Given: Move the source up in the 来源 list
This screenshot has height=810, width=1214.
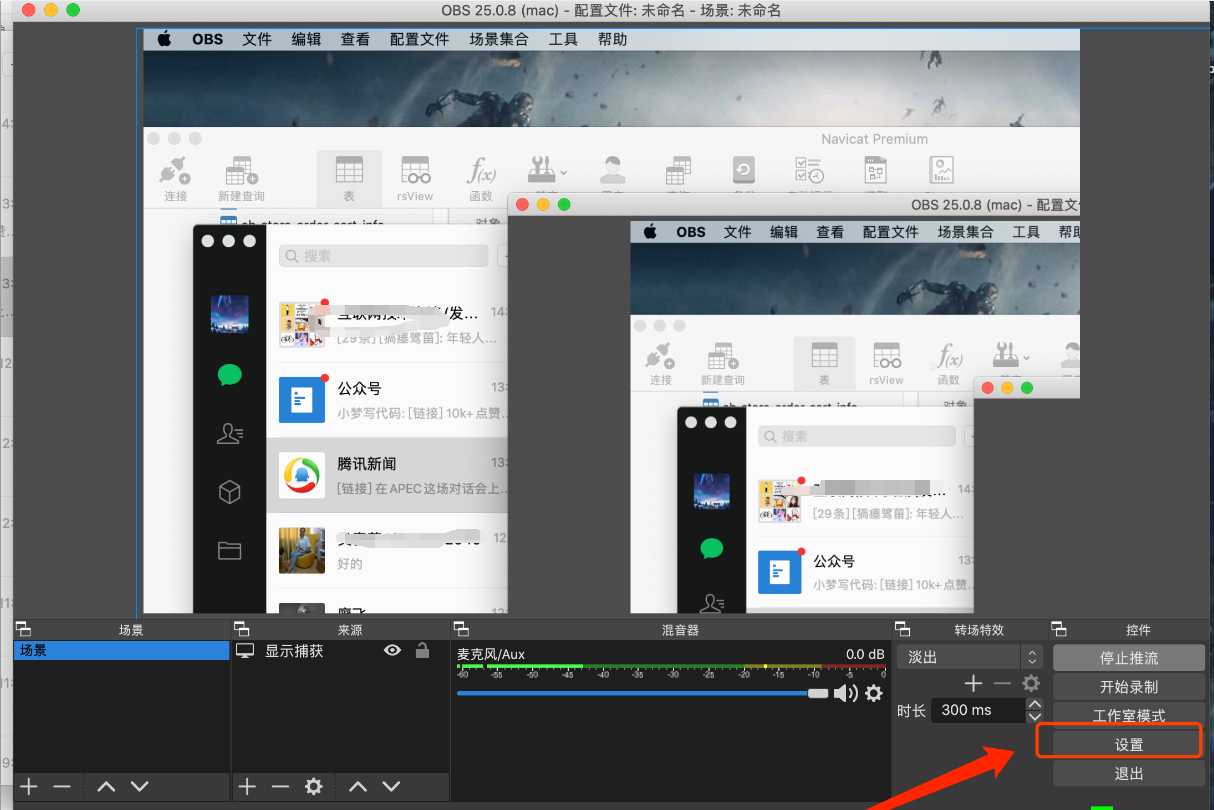Looking at the screenshot, I should click(358, 786).
